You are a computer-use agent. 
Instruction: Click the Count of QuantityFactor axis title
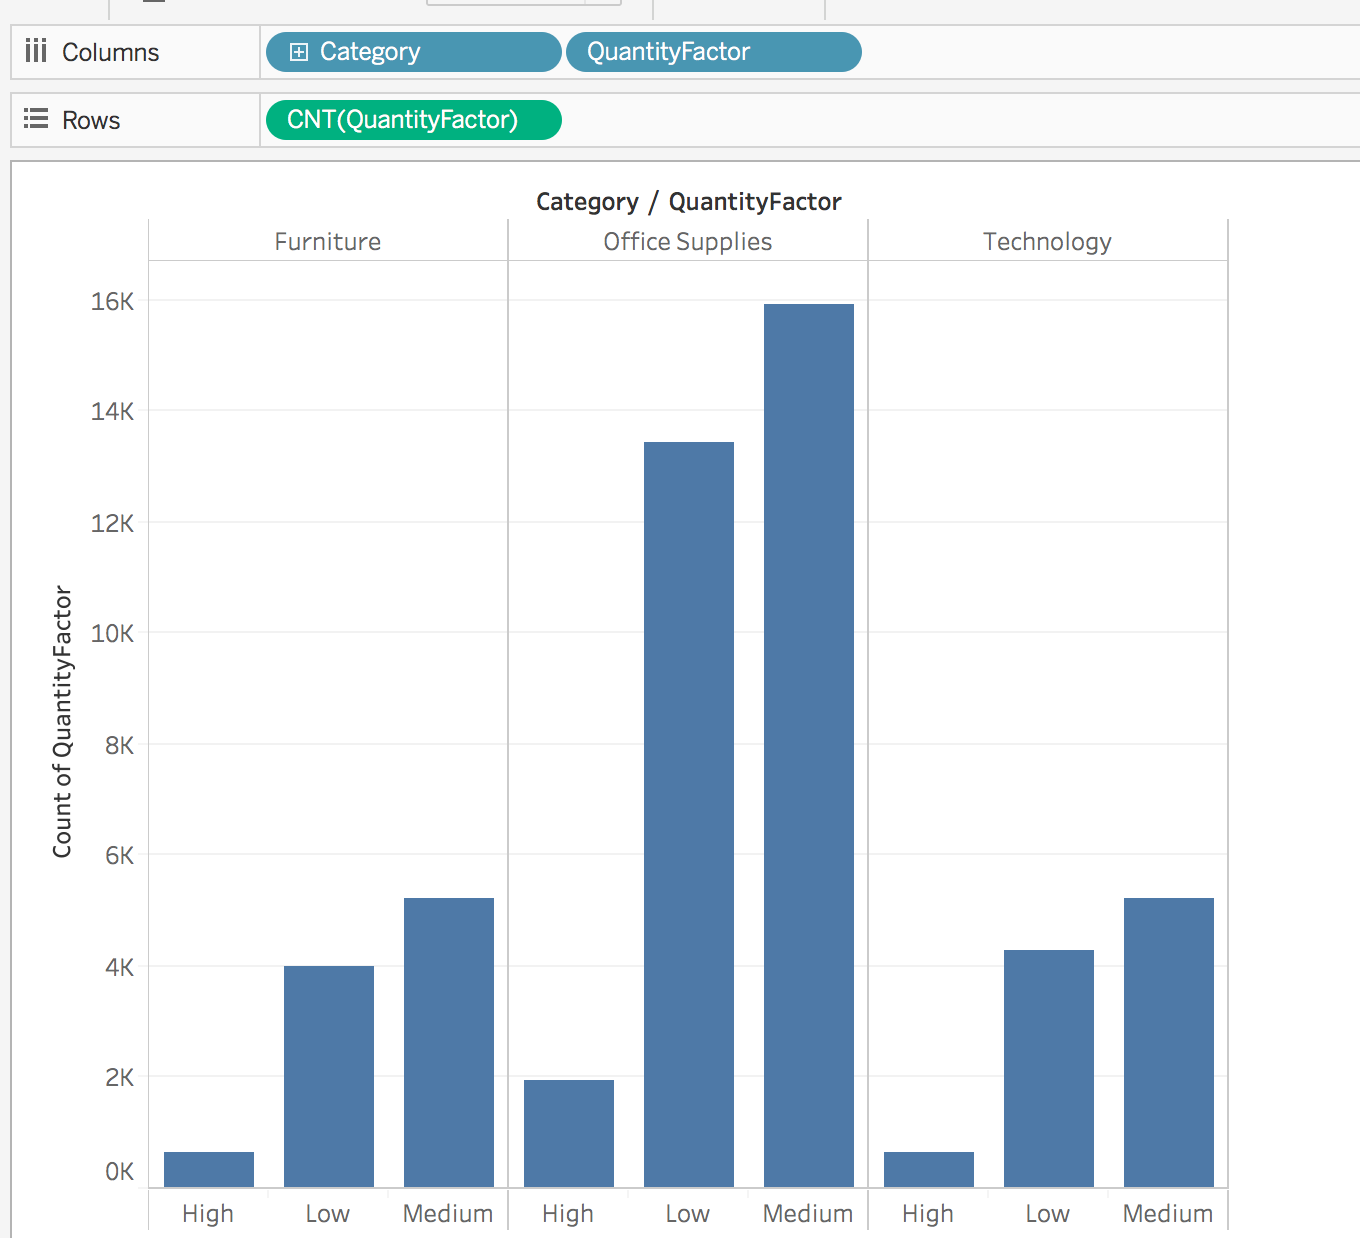(x=62, y=722)
